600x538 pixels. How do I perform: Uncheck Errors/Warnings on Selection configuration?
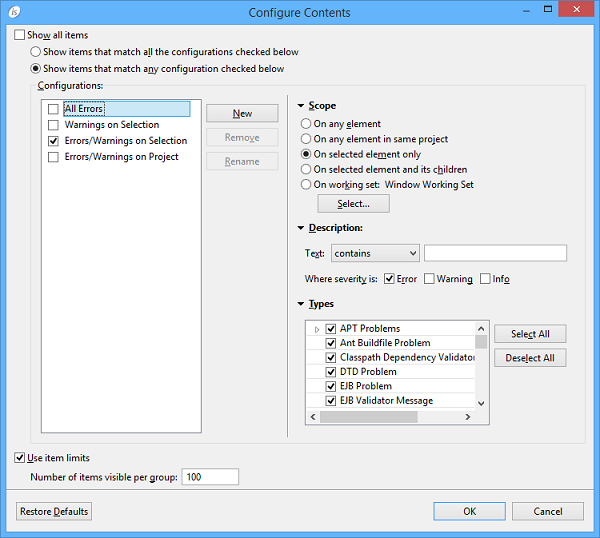53,142
